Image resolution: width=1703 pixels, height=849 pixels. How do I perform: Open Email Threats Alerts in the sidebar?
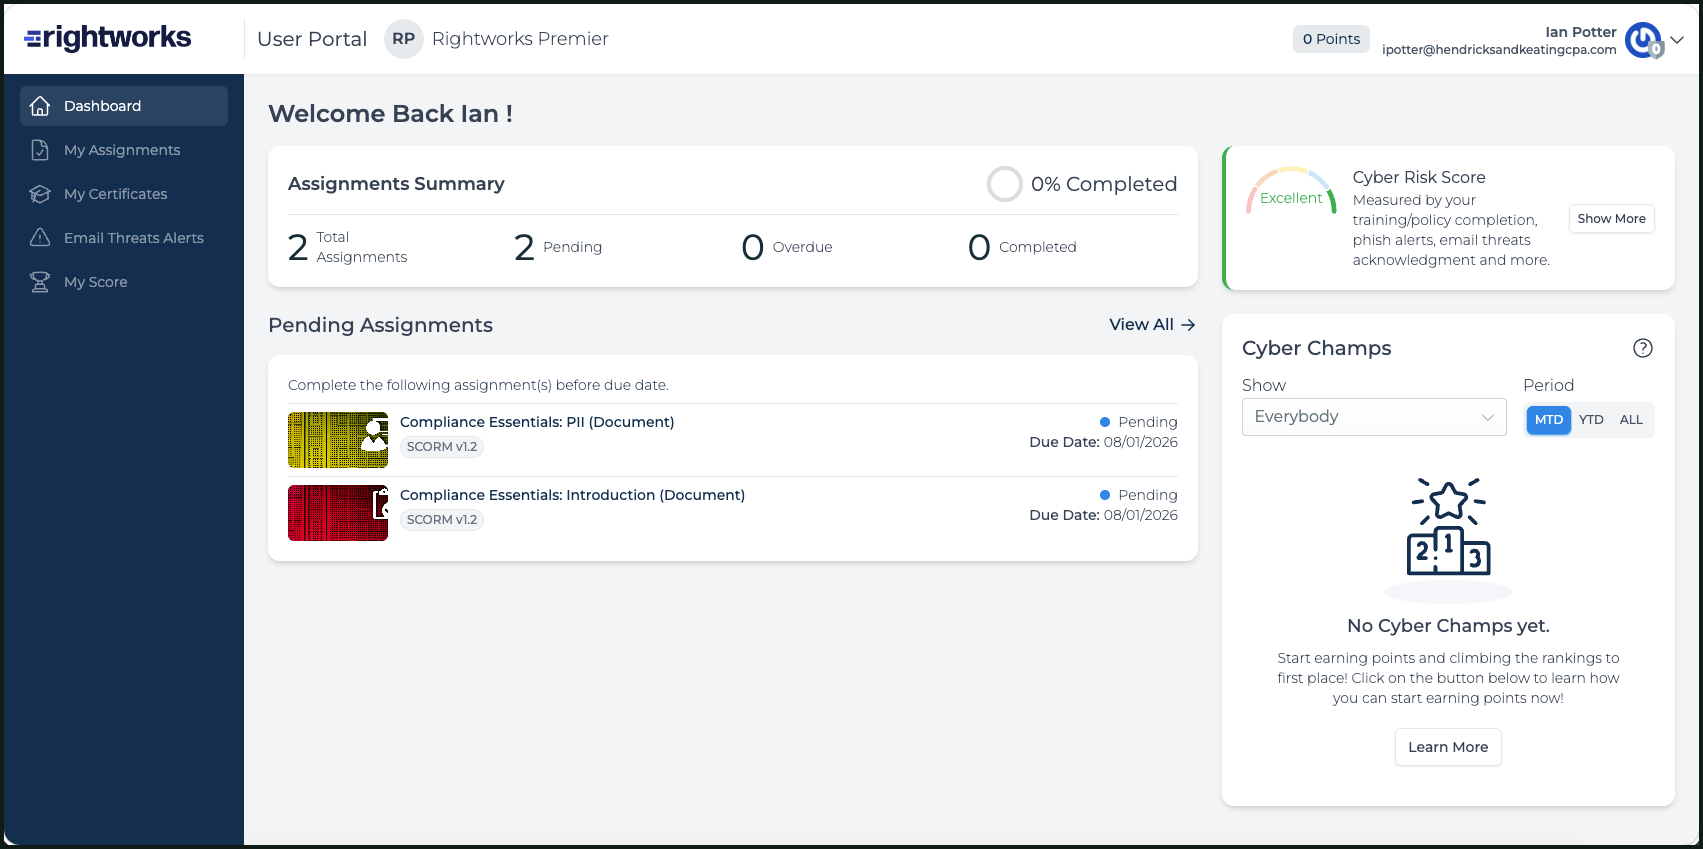point(124,238)
